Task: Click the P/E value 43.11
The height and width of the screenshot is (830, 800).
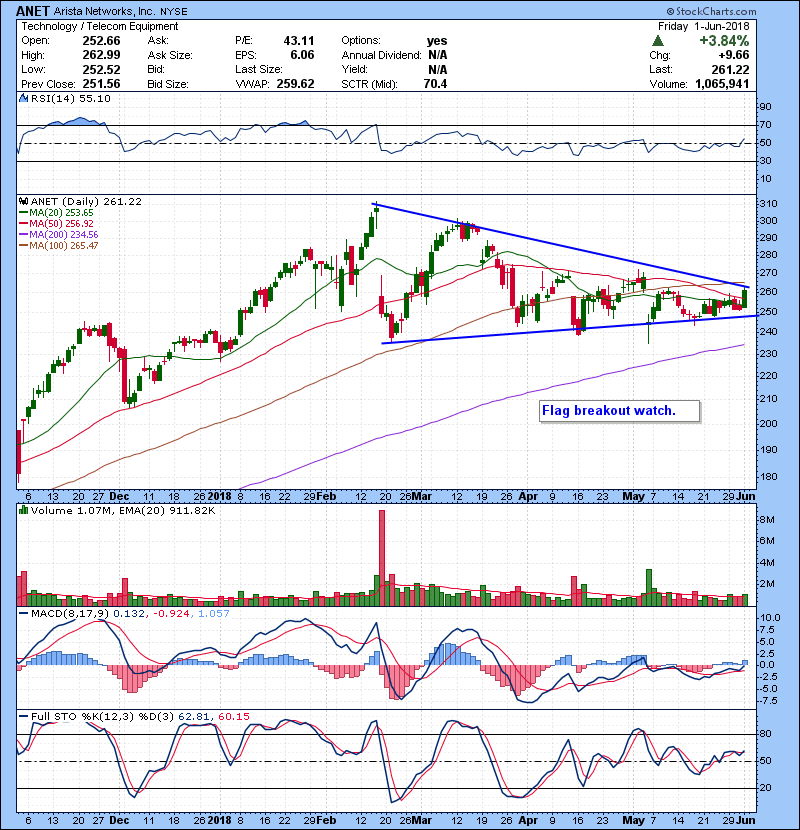Action: click(x=299, y=41)
